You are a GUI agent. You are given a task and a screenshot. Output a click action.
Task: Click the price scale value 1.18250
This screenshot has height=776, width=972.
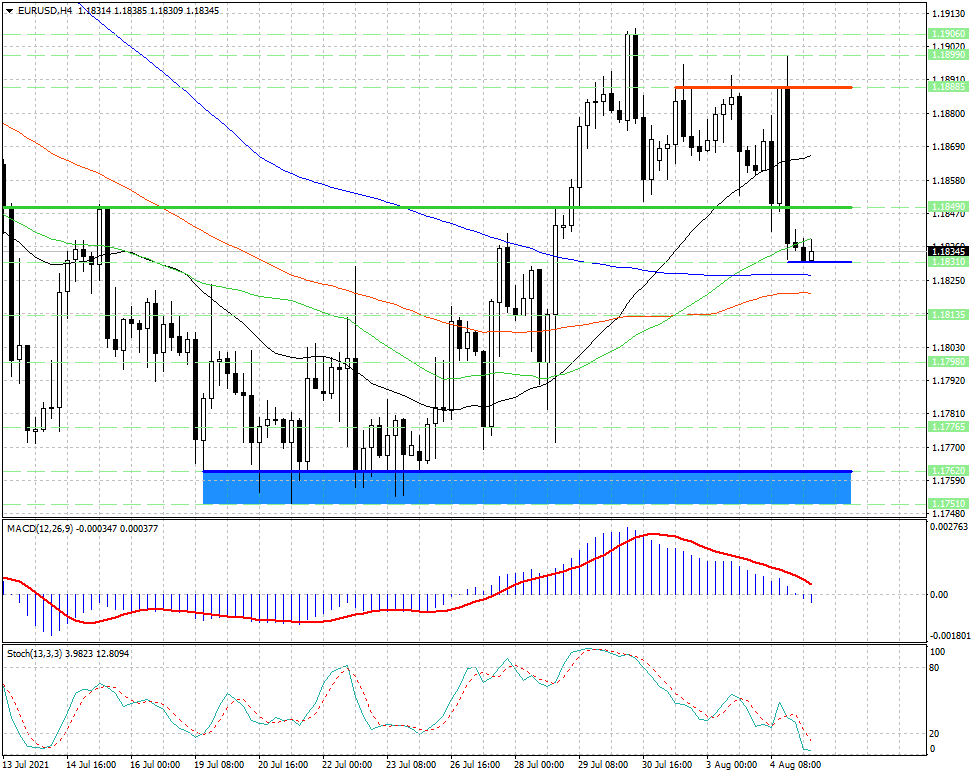[948, 281]
